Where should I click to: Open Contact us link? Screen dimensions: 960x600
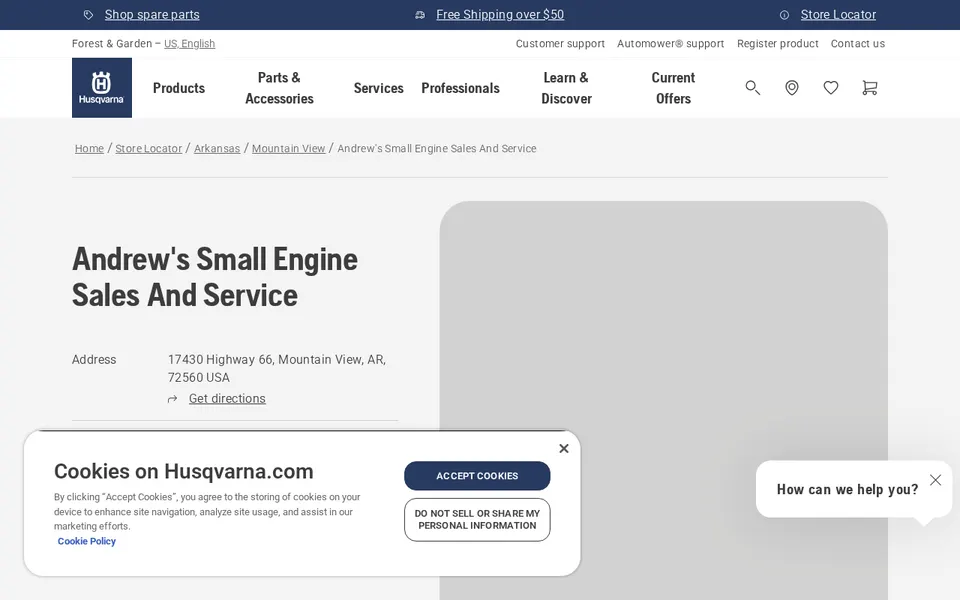click(x=858, y=43)
